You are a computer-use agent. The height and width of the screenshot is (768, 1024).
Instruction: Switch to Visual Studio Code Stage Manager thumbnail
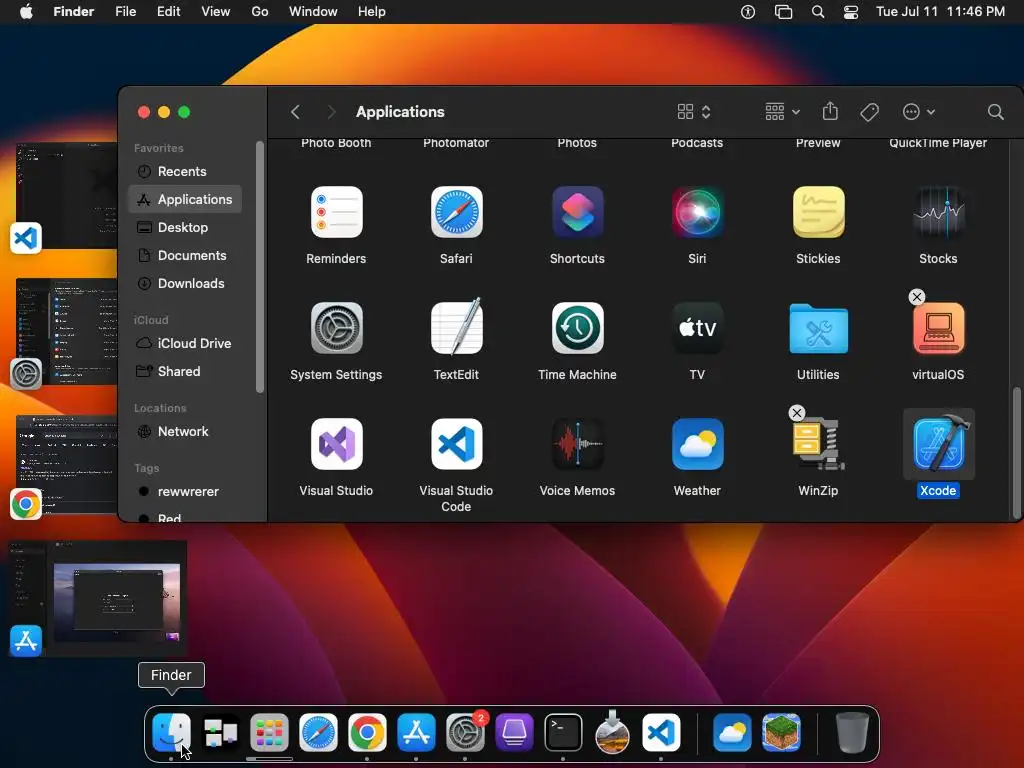click(67, 196)
